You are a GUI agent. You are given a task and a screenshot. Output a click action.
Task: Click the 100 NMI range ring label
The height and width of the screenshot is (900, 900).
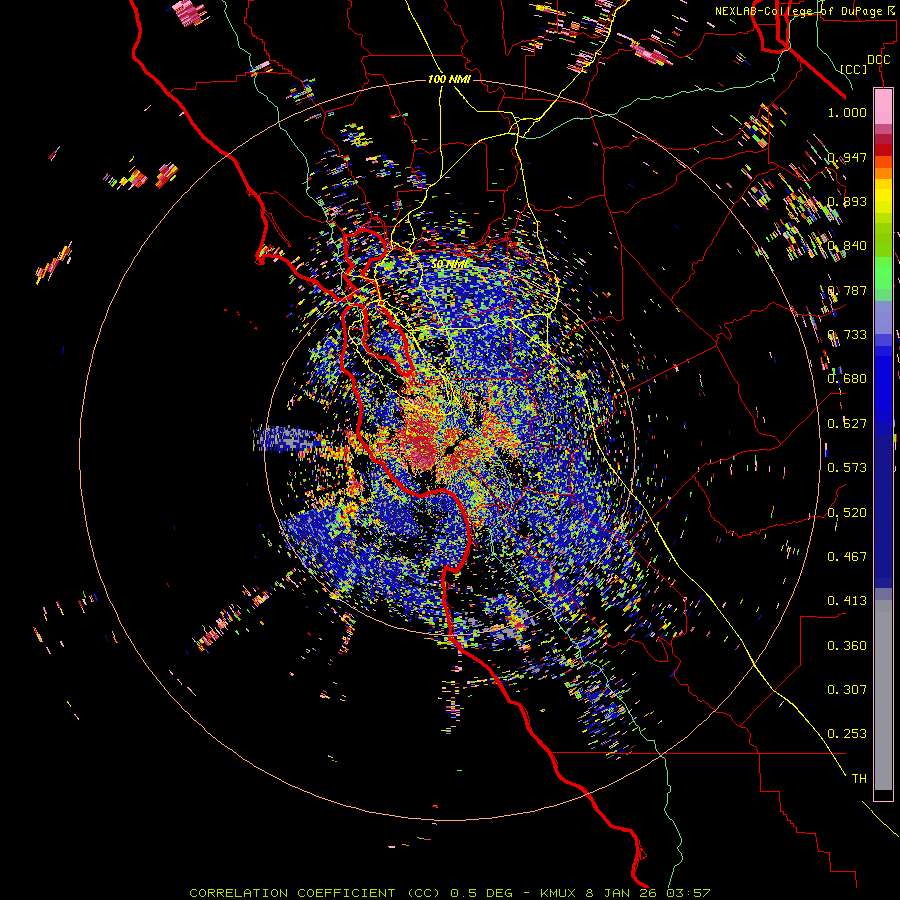[x=449, y=79]
